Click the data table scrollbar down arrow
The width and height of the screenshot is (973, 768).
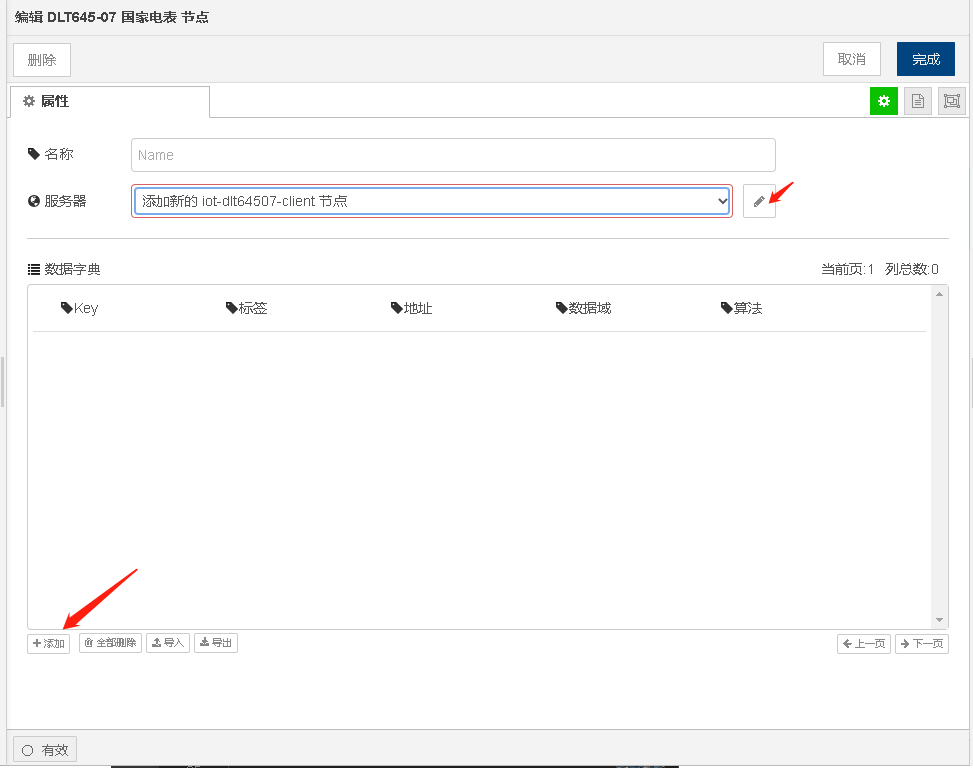pyautogui.click(x=939, y=620)
